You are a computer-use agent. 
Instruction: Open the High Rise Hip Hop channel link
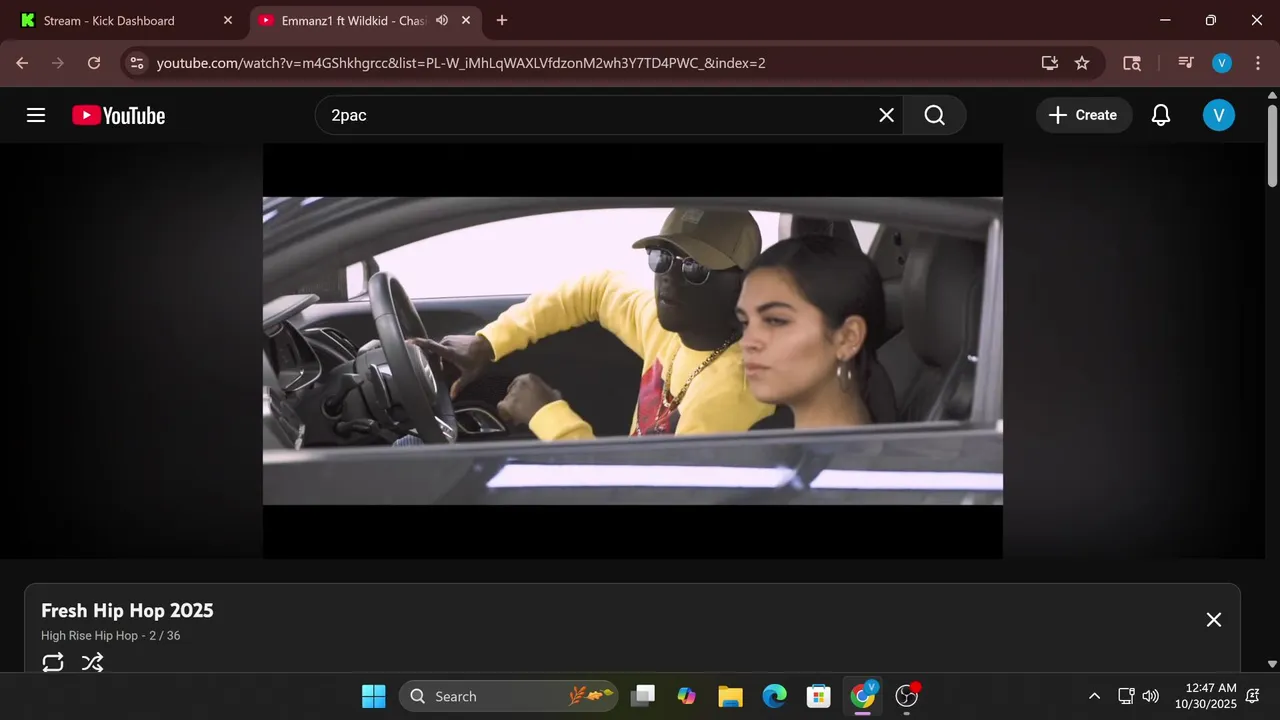pos(89,636)
